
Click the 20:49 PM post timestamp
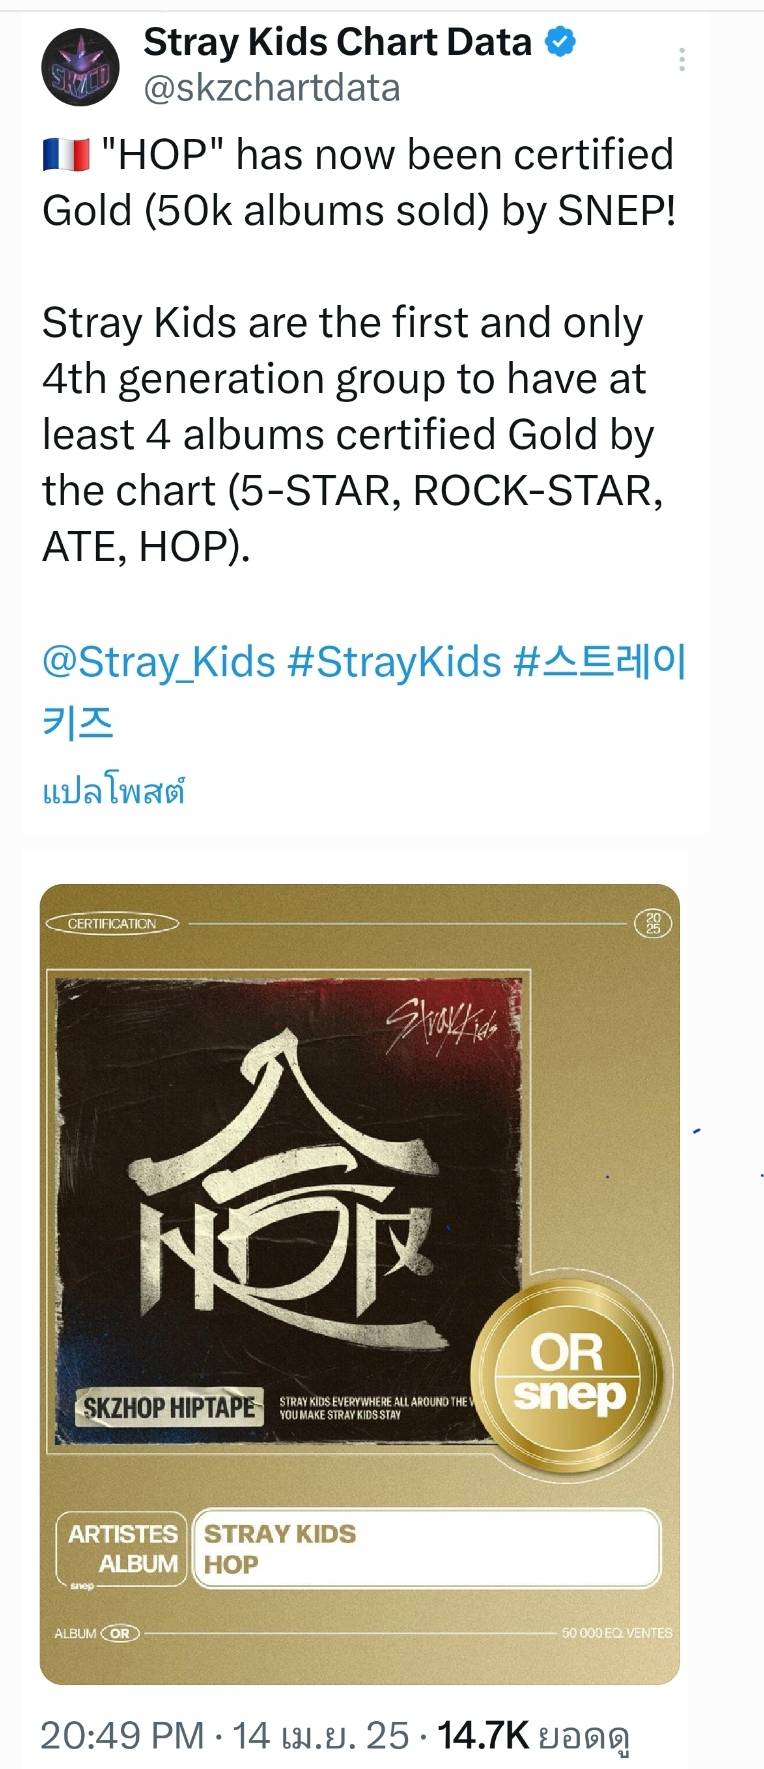(x=122, y=1735)
